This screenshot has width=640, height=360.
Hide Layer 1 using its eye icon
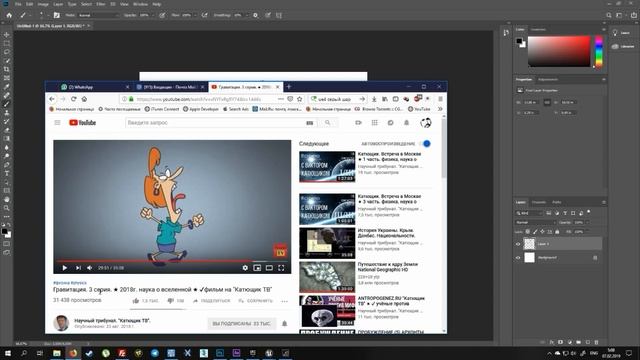(x=518, y=244)
